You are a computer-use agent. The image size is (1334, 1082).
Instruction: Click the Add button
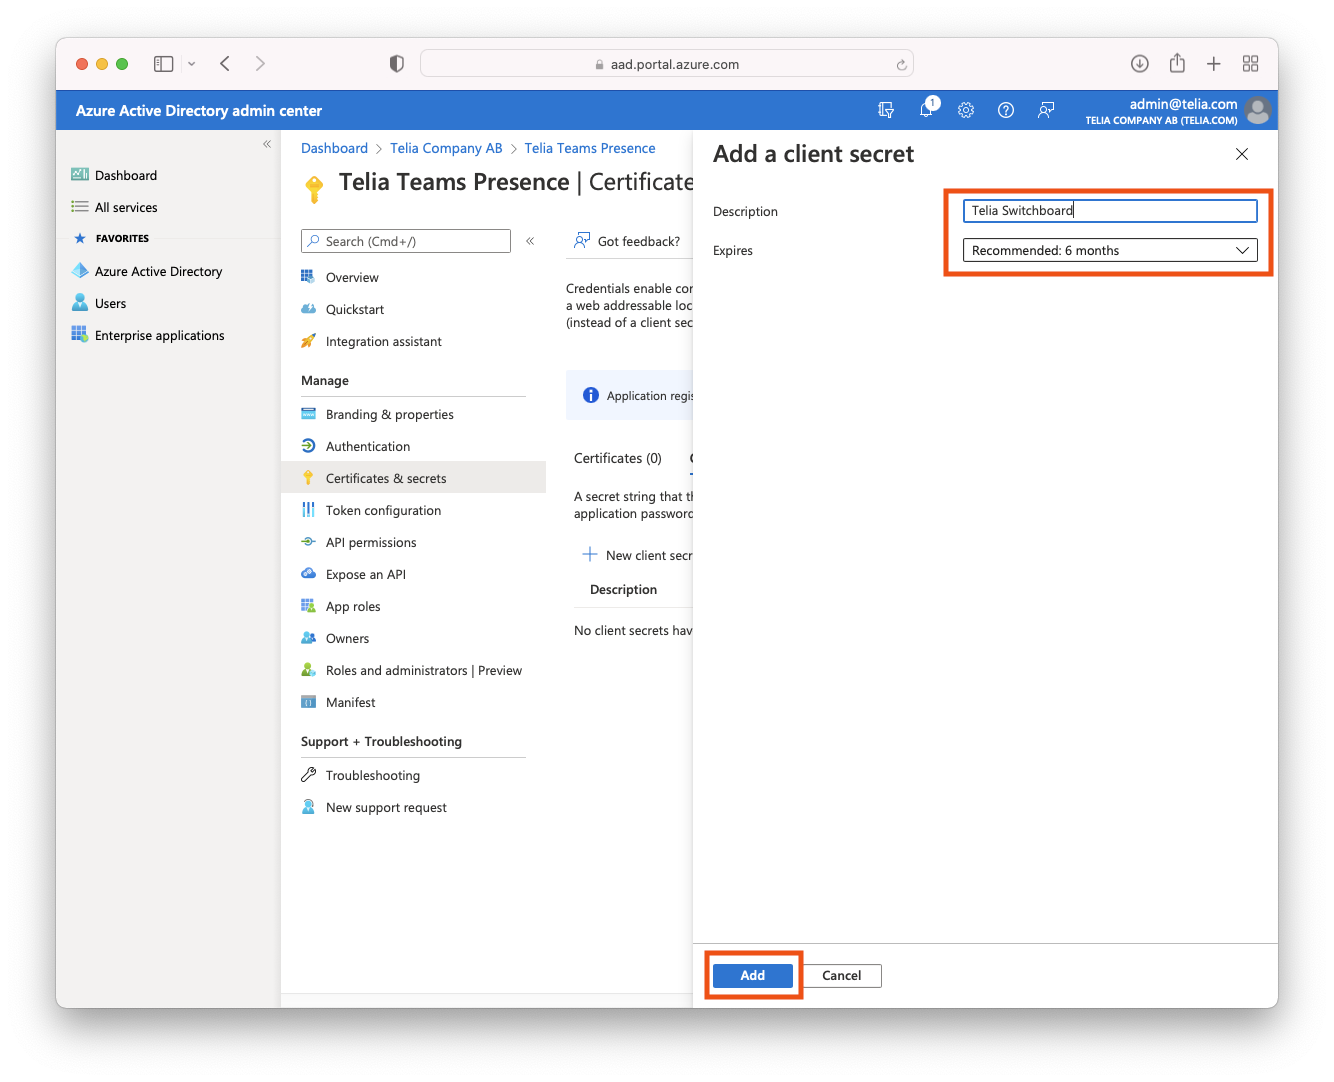coord(752,975)
